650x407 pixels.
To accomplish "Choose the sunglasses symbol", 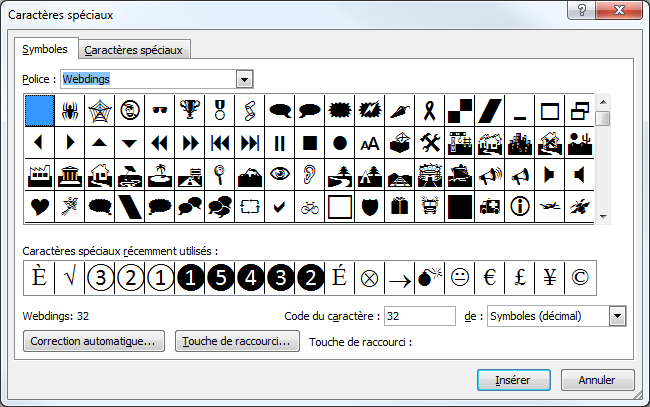I will [x=160, y=111].
